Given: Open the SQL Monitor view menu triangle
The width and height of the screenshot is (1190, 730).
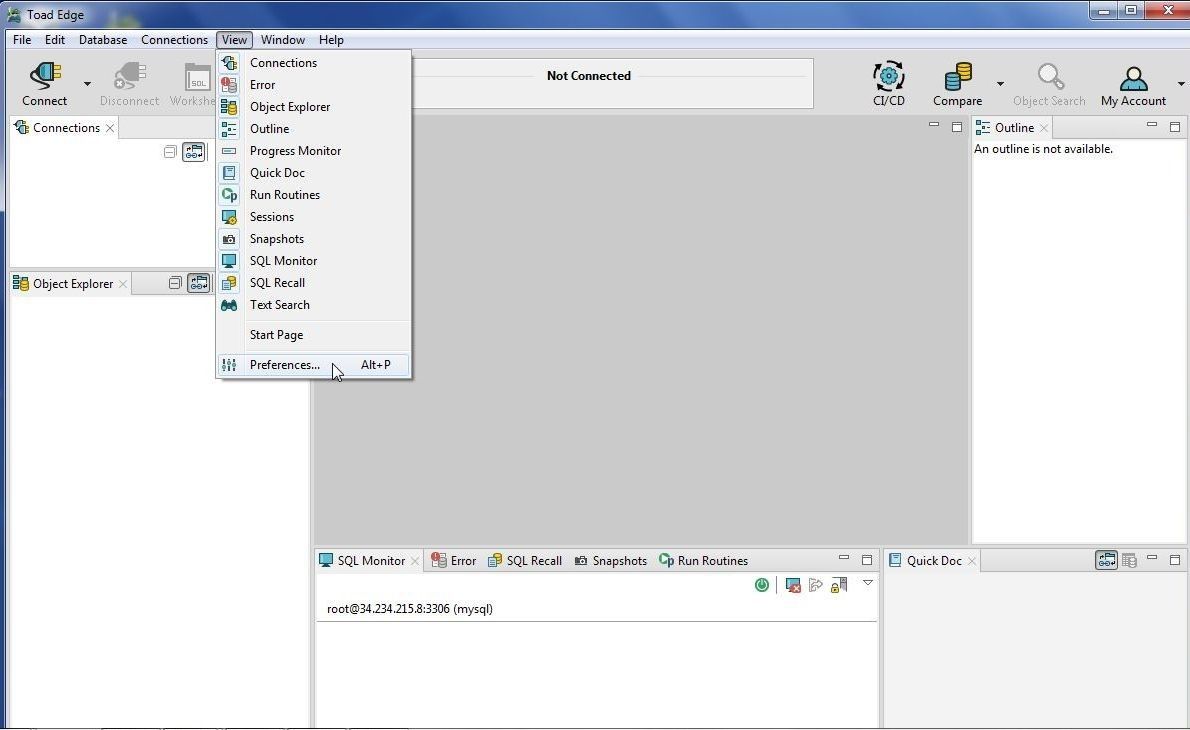Looking at the screenshot, I should pyautogui.click(x=867, y=583).
